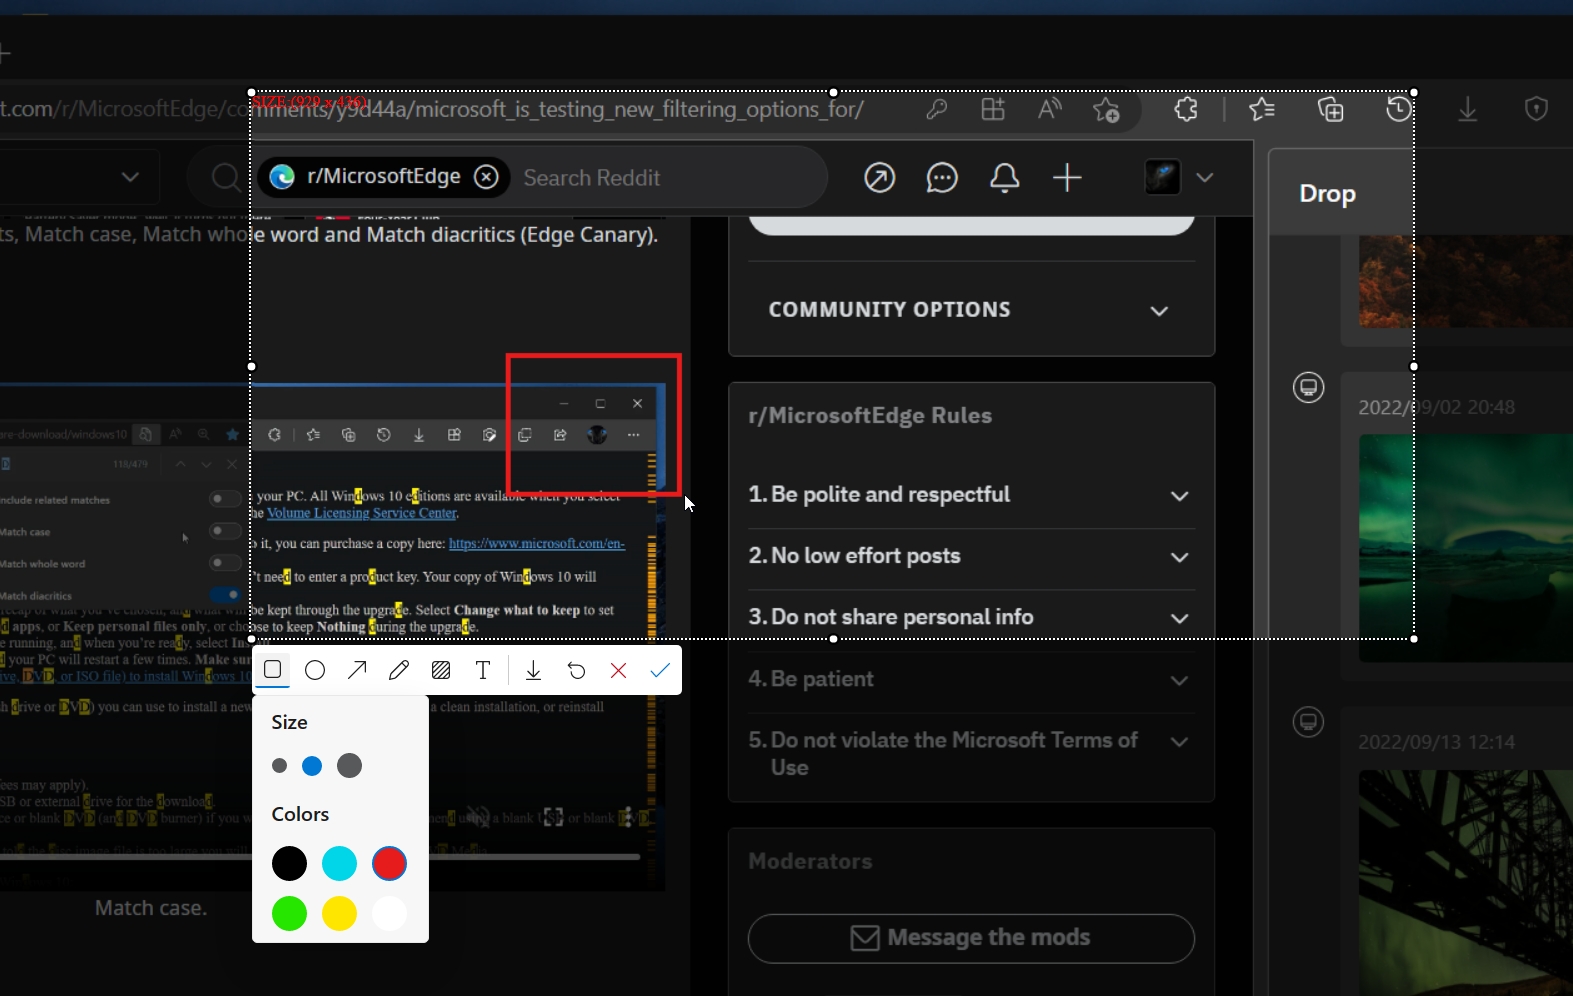Click the 2022/09/13 12:14 timestamp
Viewport: 1573px width, 996px height.
pyautogui.click(x=1436, y=742)
